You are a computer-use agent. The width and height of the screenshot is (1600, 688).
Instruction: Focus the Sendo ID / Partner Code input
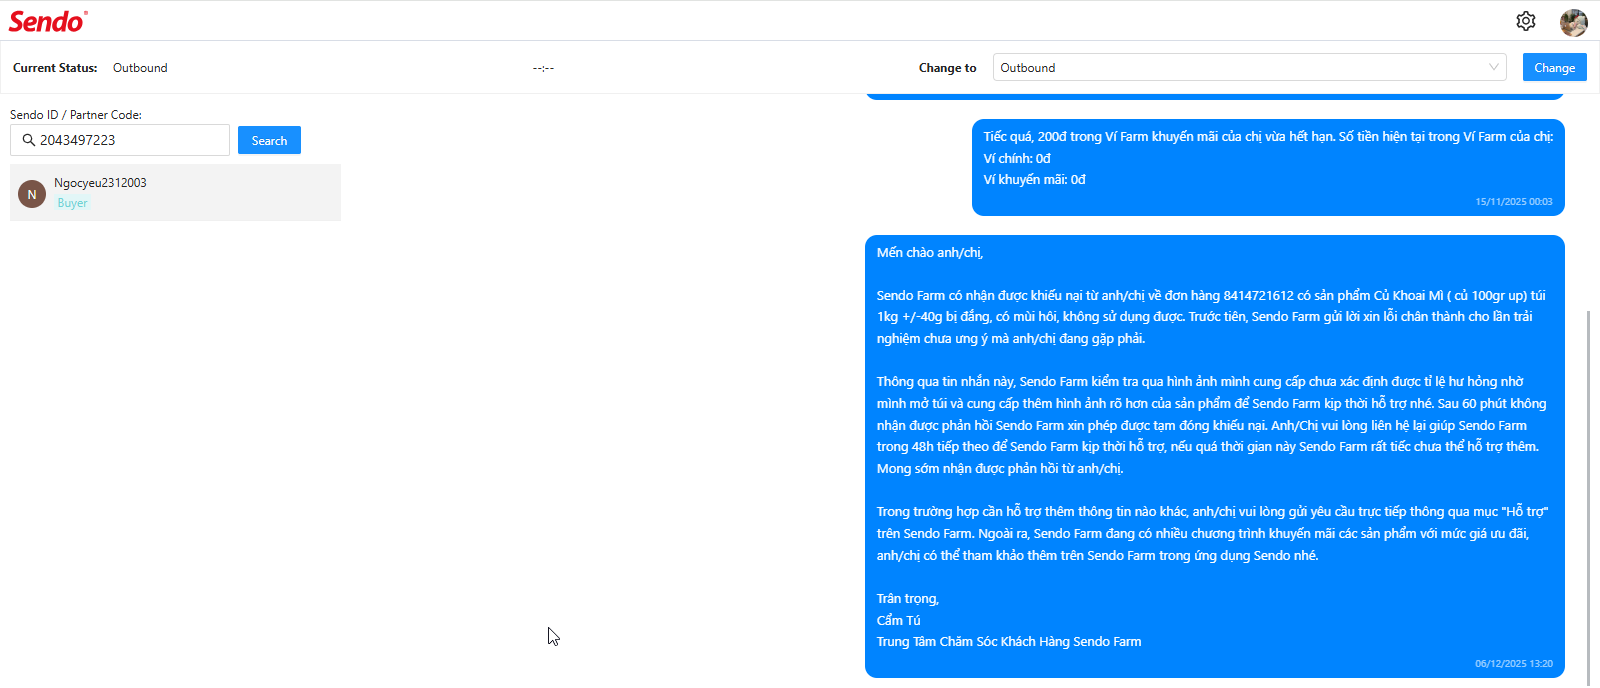coord(120,140)
